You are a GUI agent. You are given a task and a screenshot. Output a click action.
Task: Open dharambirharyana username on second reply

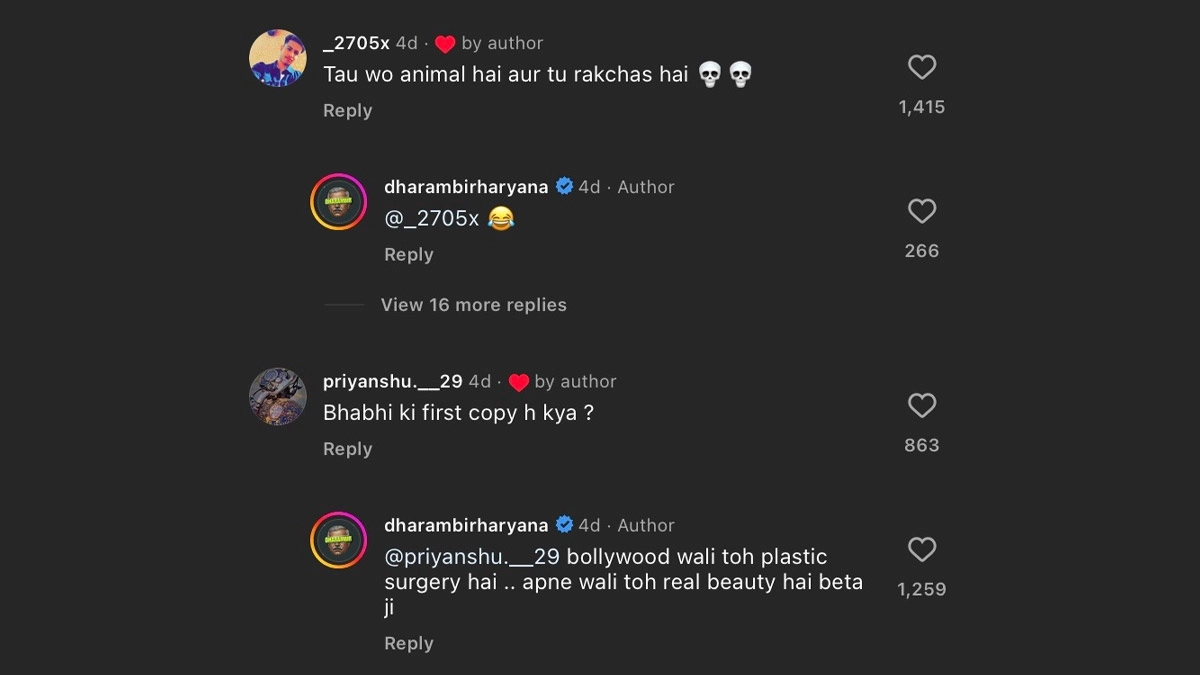466,525
